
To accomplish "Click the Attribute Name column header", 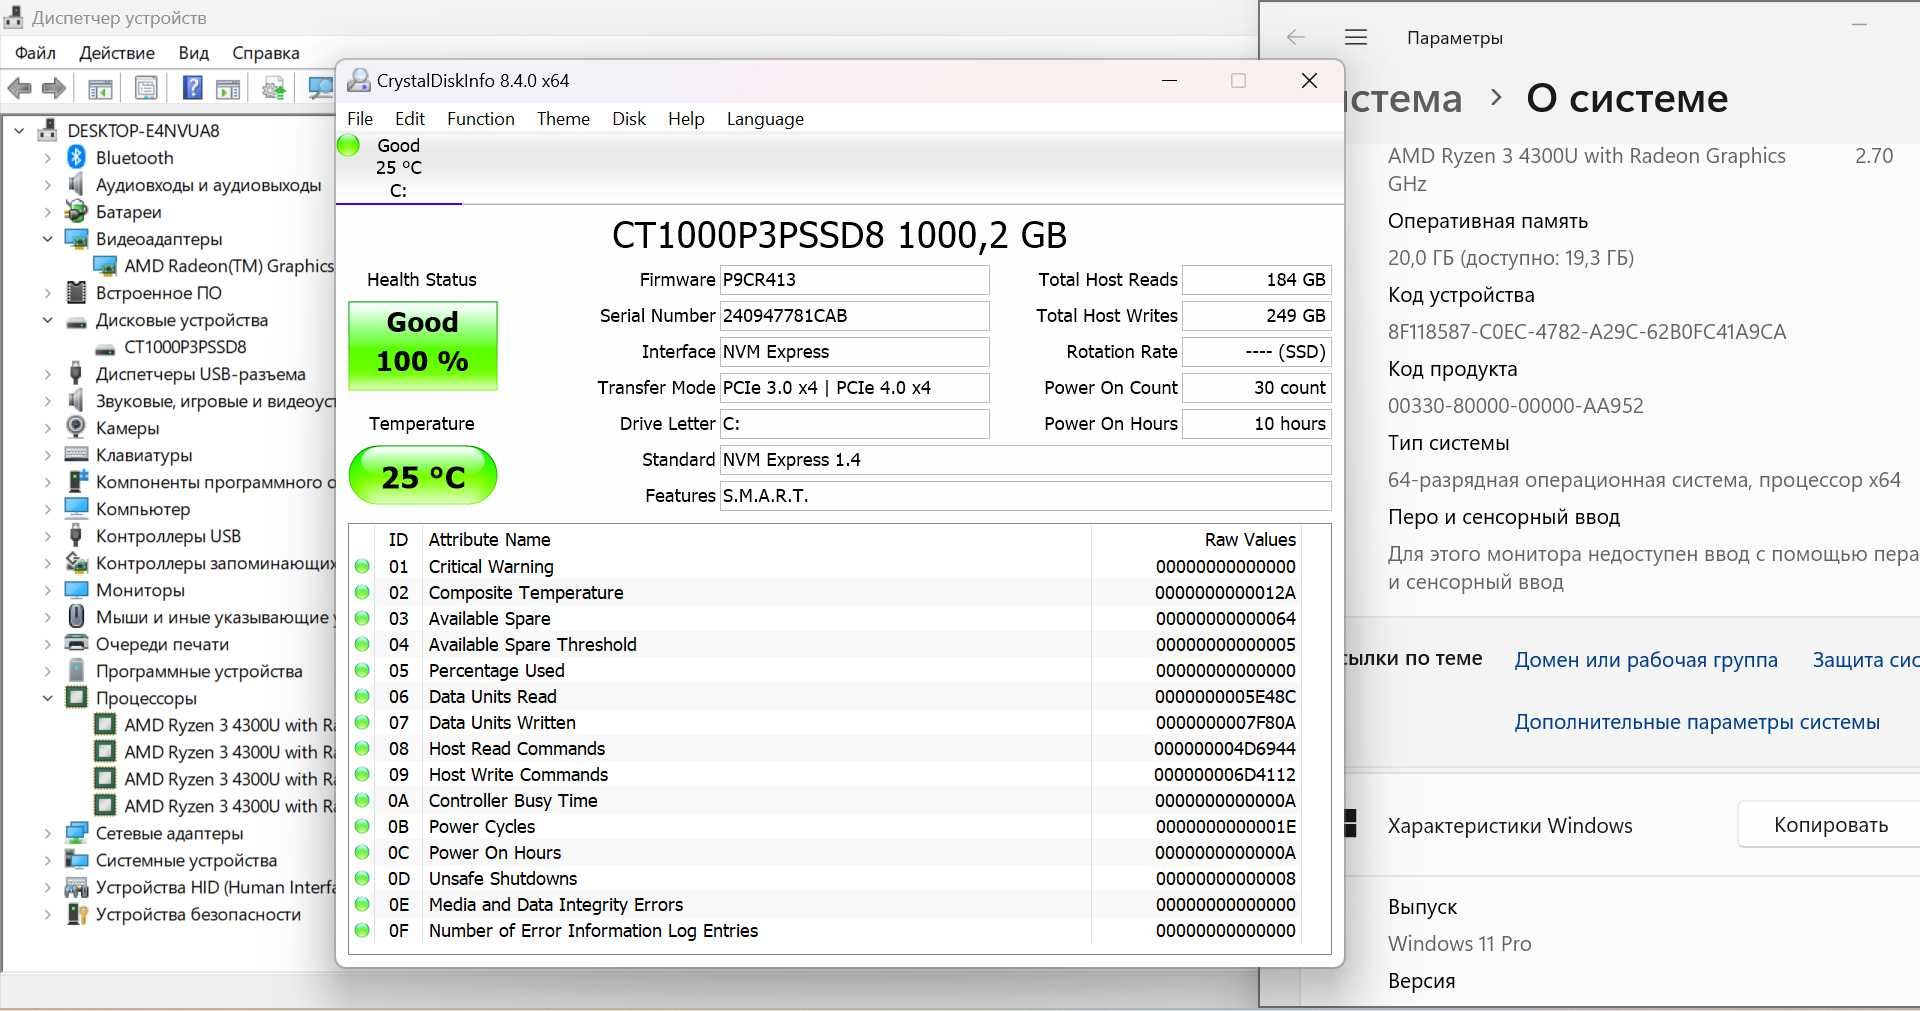I will 489,539.
